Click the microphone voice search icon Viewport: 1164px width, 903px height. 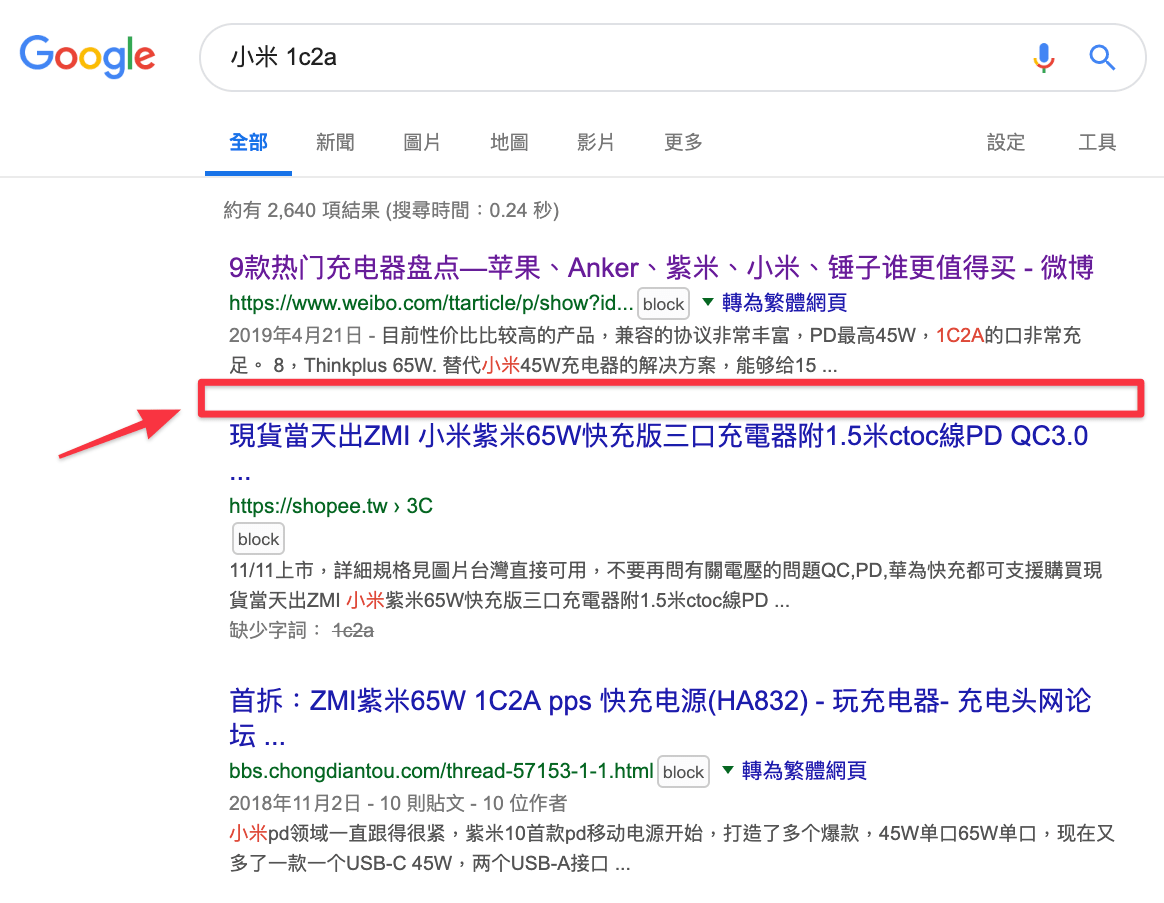[1043, 57]
